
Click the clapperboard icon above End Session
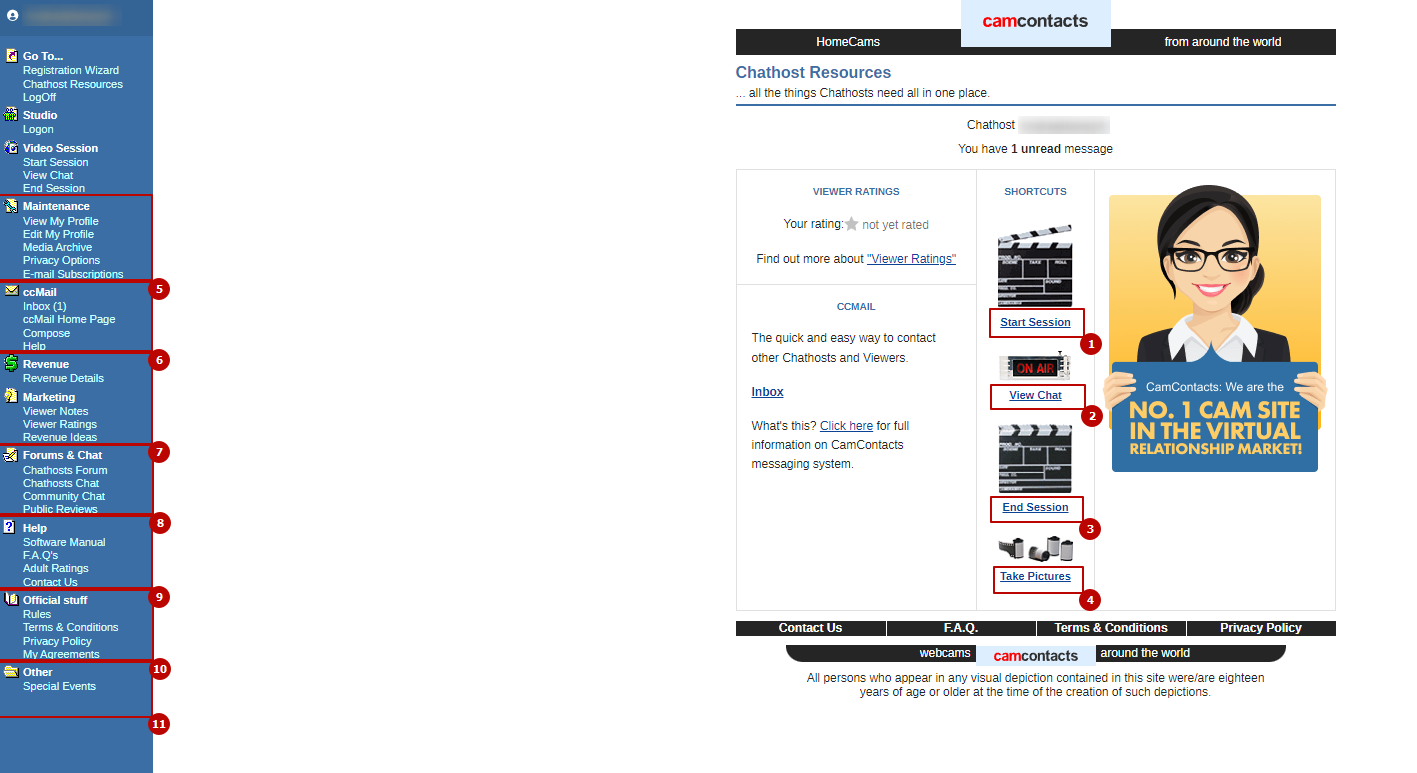click(1035, 458)
